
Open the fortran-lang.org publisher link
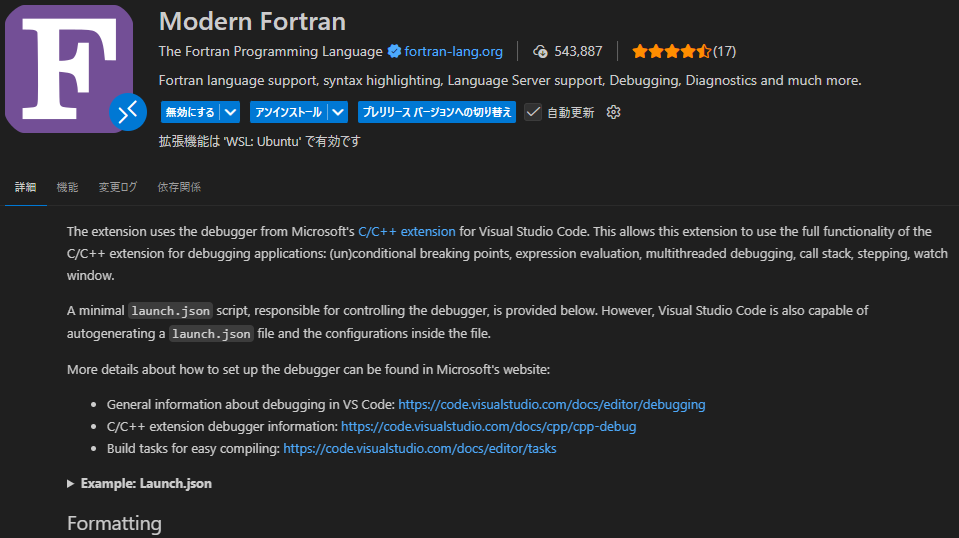click(453, 51)
